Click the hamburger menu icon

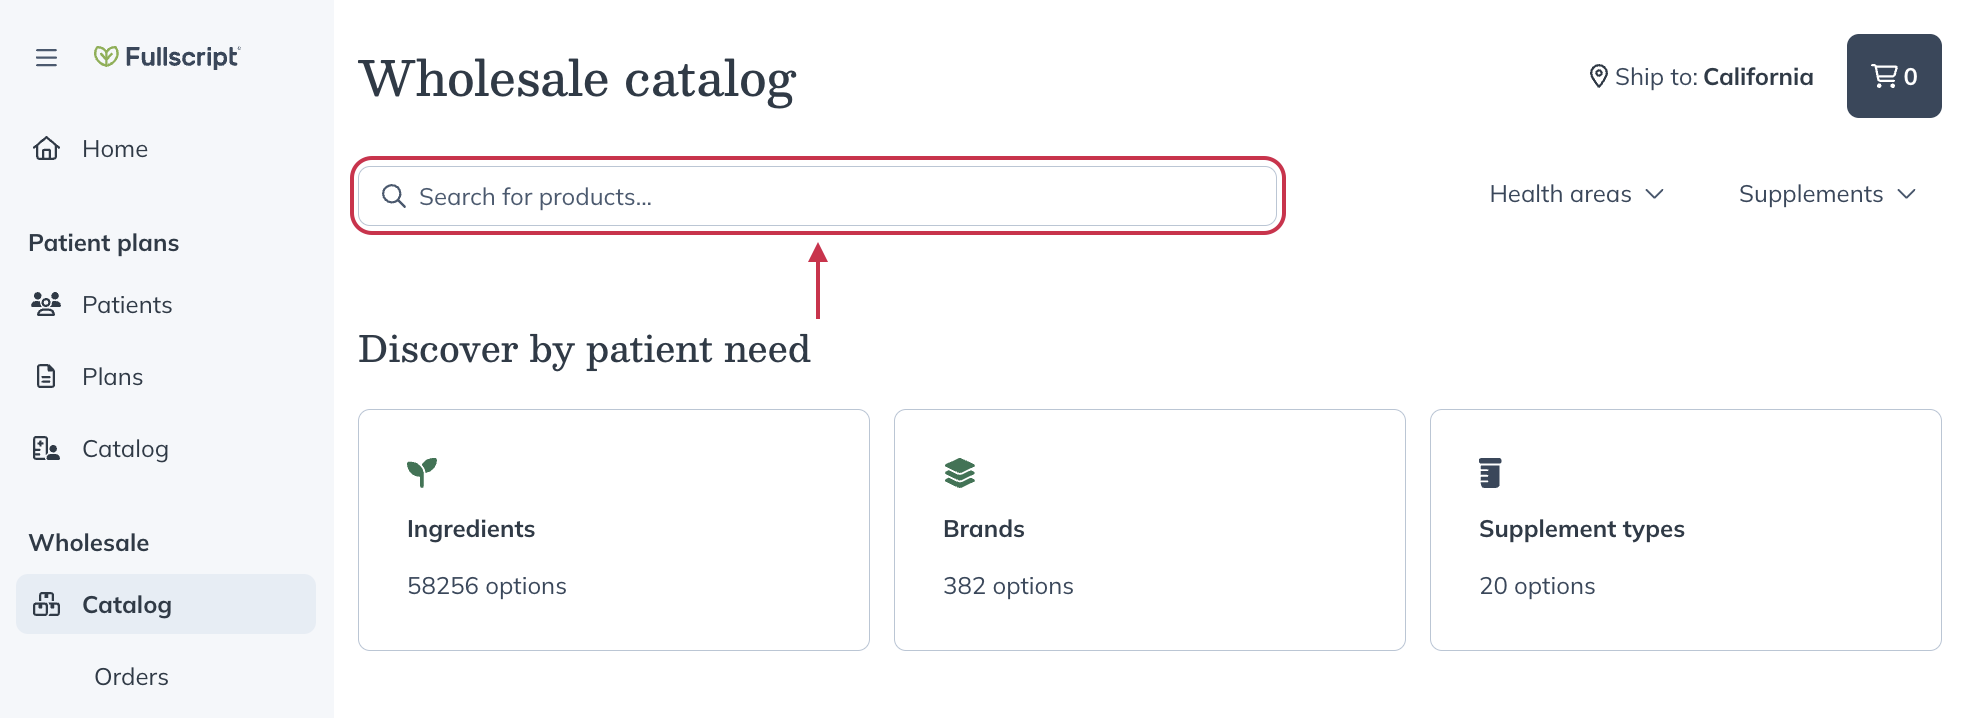pos(46,58)
